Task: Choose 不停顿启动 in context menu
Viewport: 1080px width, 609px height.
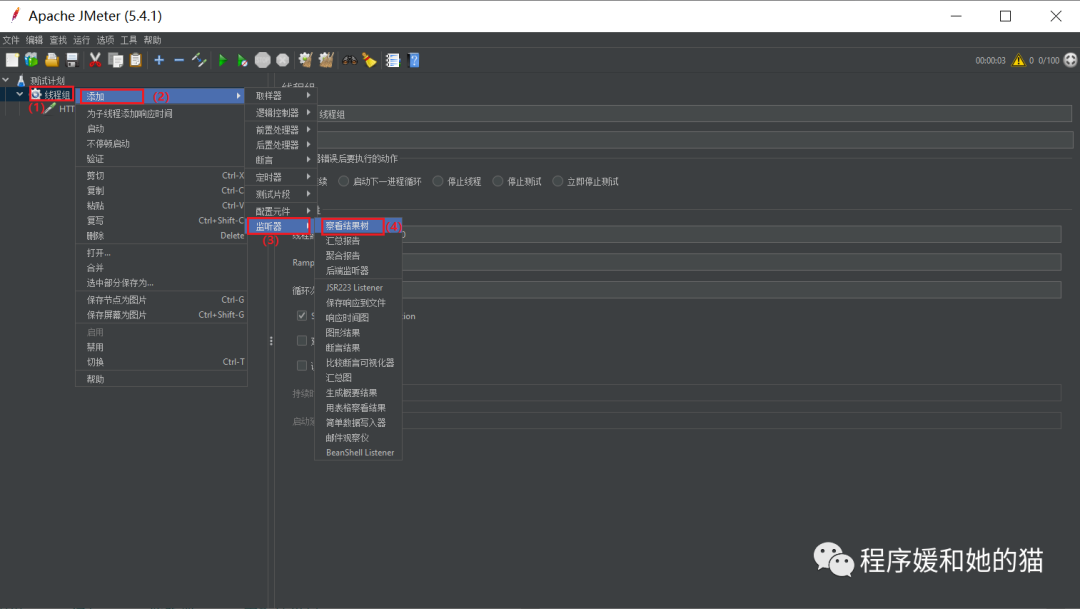Action: (161, 143)
